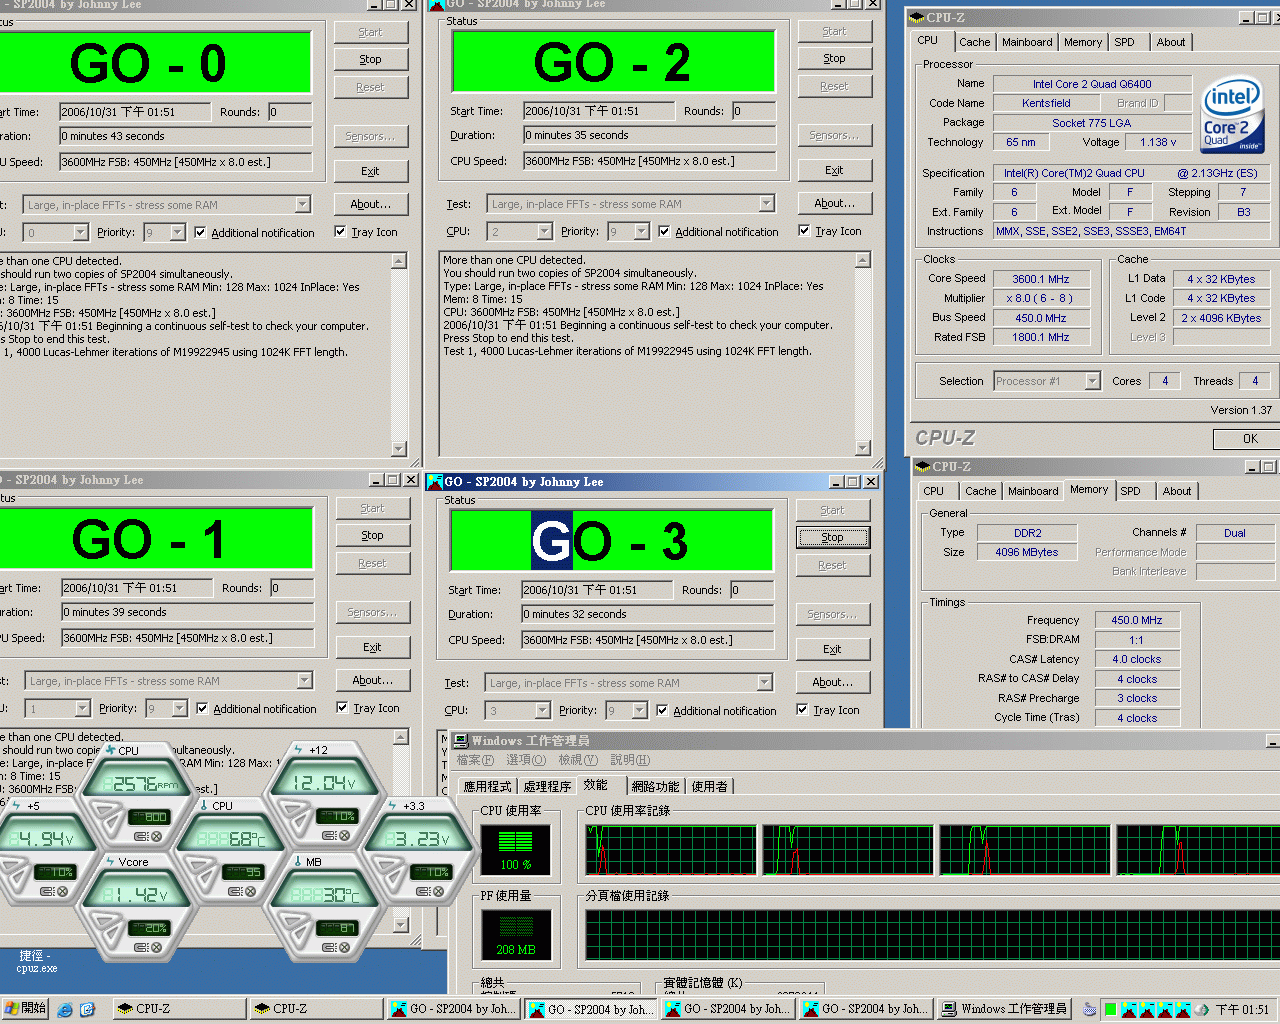The width and height of the screenshot is (1280, 1024).
Task: Click the Intel Core 2 Quad logo
Action: tap(1232, 116)
